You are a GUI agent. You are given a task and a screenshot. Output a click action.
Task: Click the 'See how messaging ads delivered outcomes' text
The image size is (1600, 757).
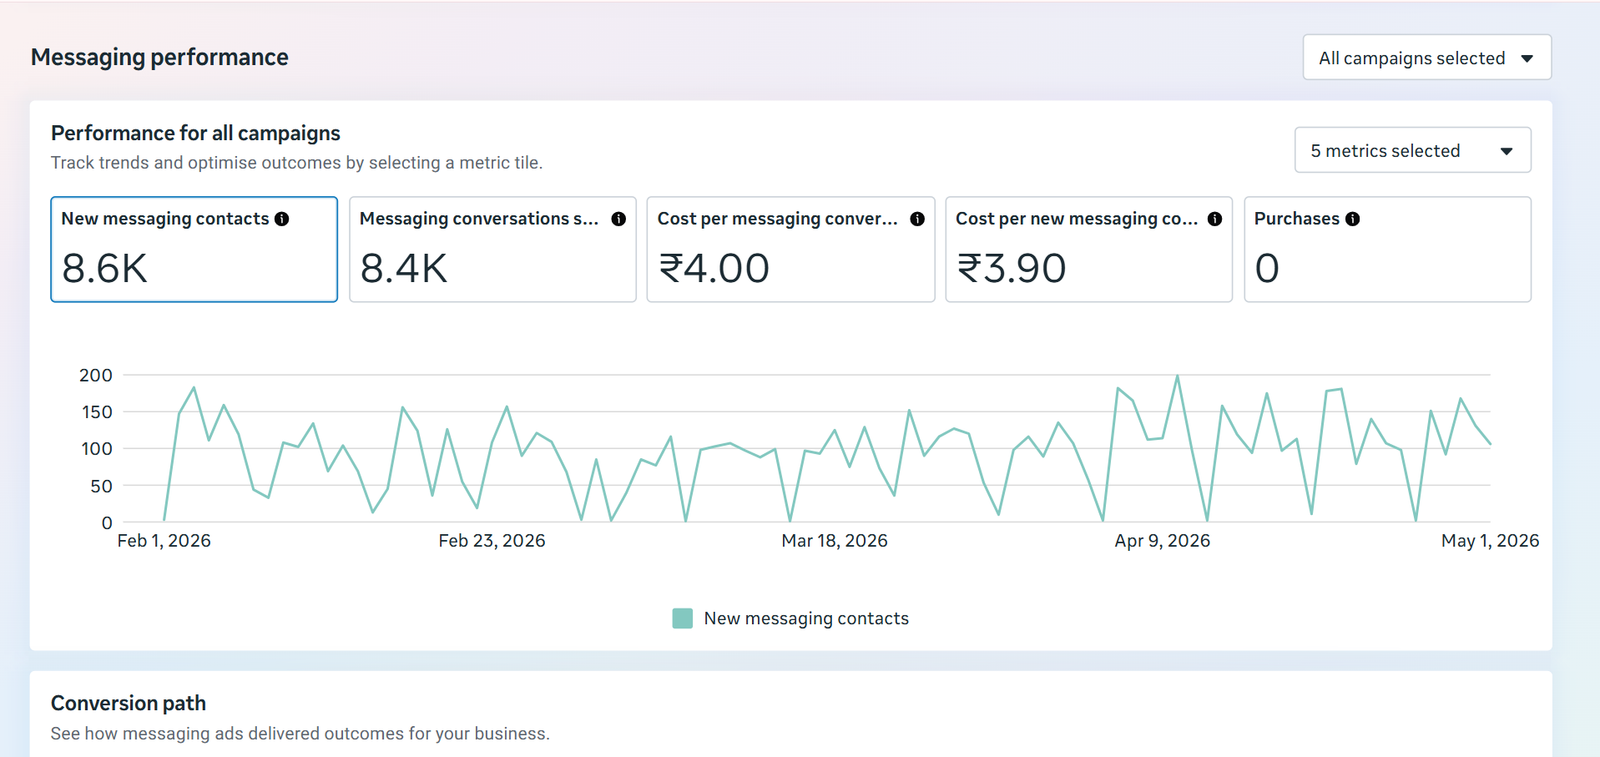point(300,733)
